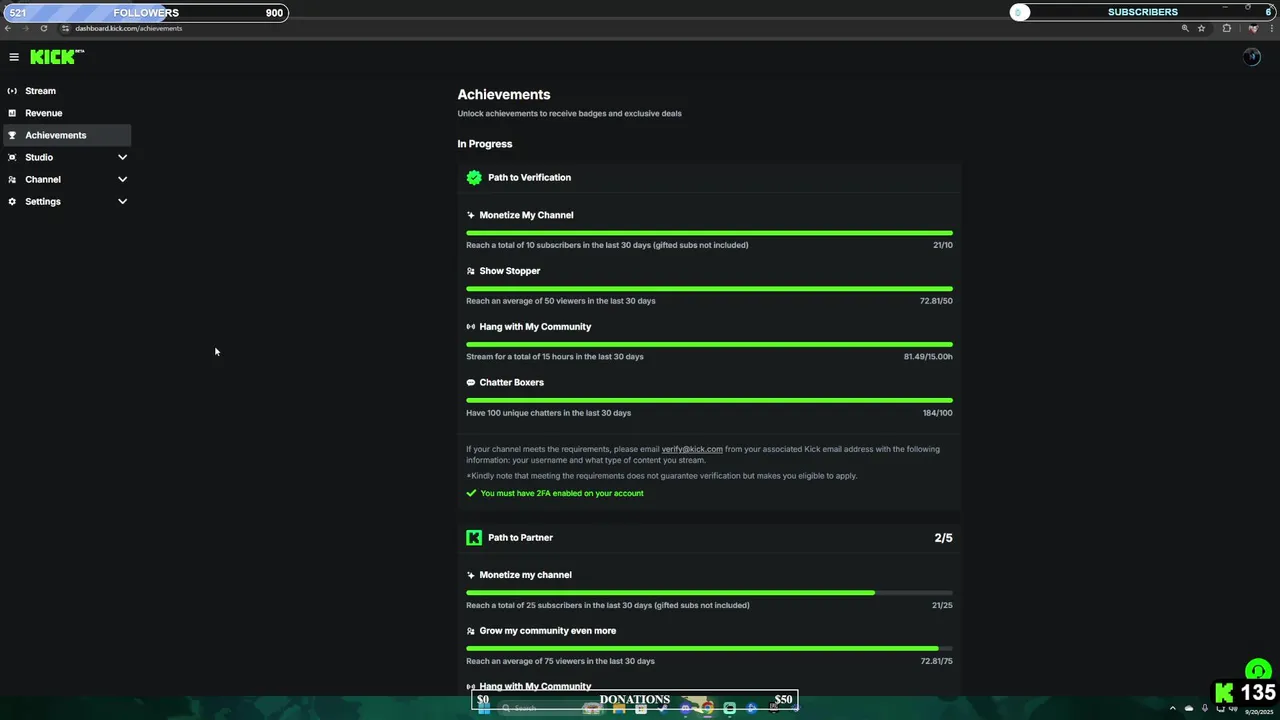Click the live icon next to Hang with My Community
The width and height of the screenshot is (1280, 720).
pos(471,327)
